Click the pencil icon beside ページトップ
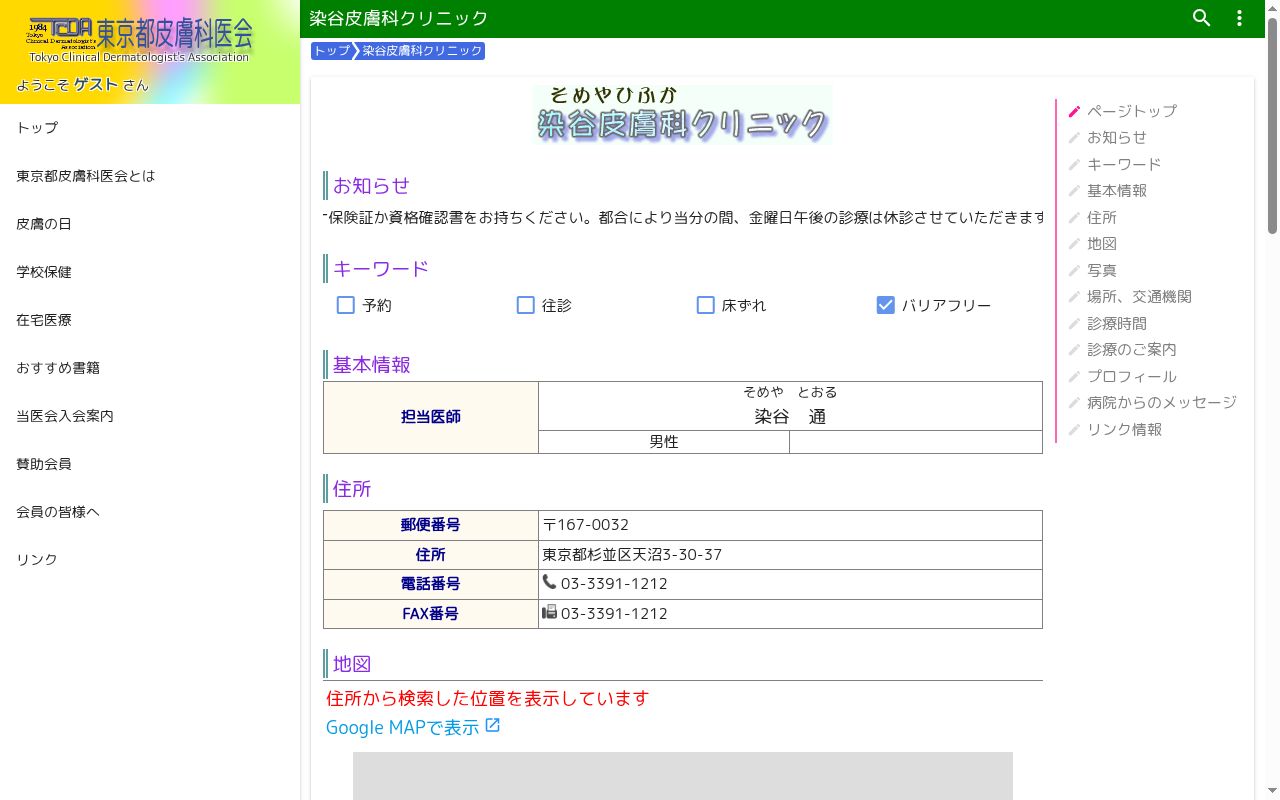This screenshot has width=1280, height=800. pos(1074,111)
